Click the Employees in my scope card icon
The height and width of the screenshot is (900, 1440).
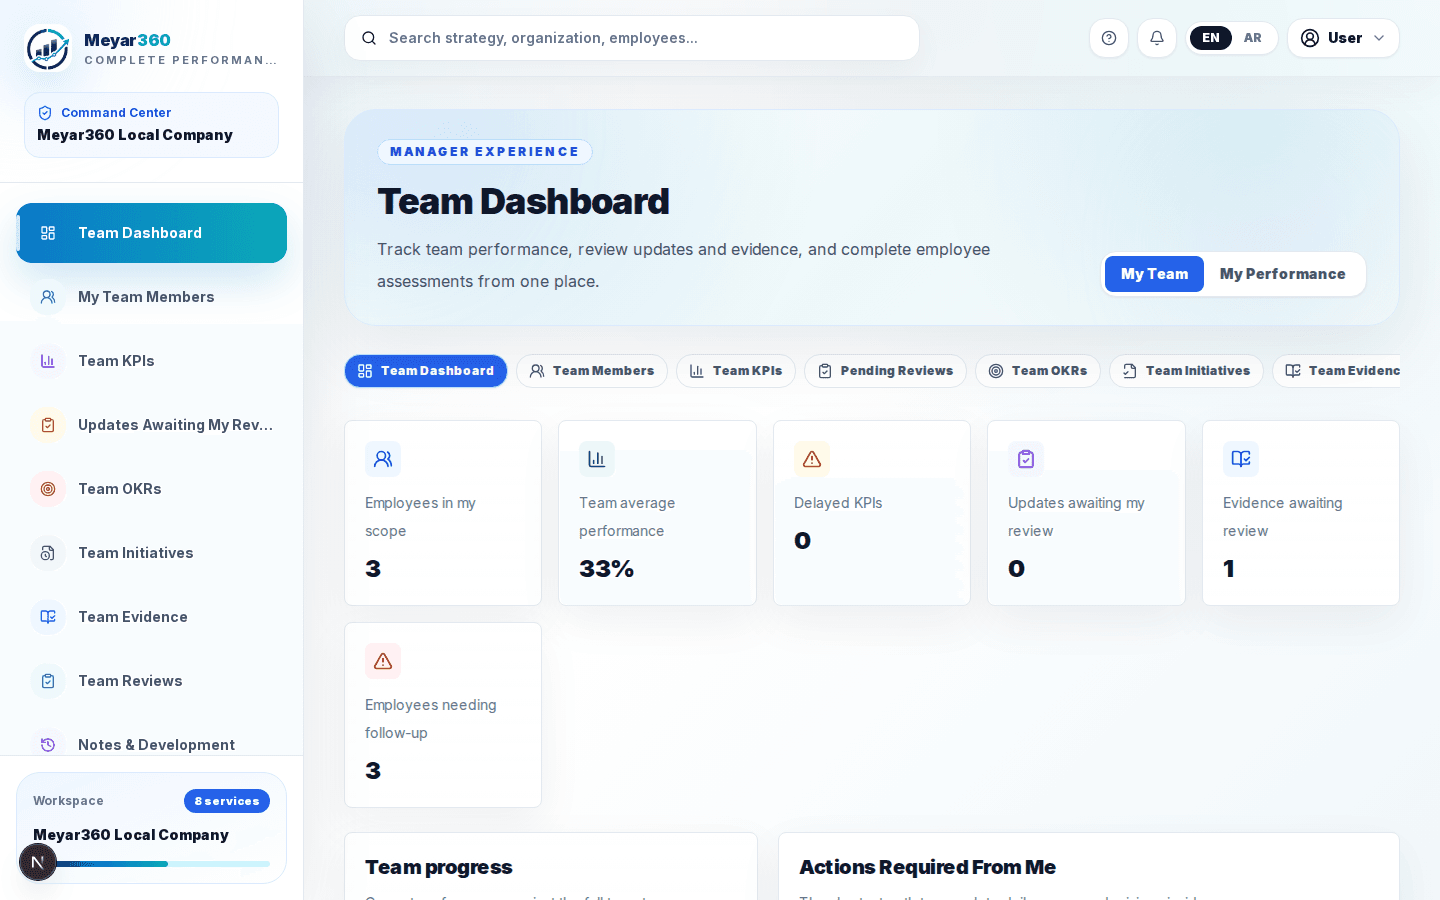[383, 459]
